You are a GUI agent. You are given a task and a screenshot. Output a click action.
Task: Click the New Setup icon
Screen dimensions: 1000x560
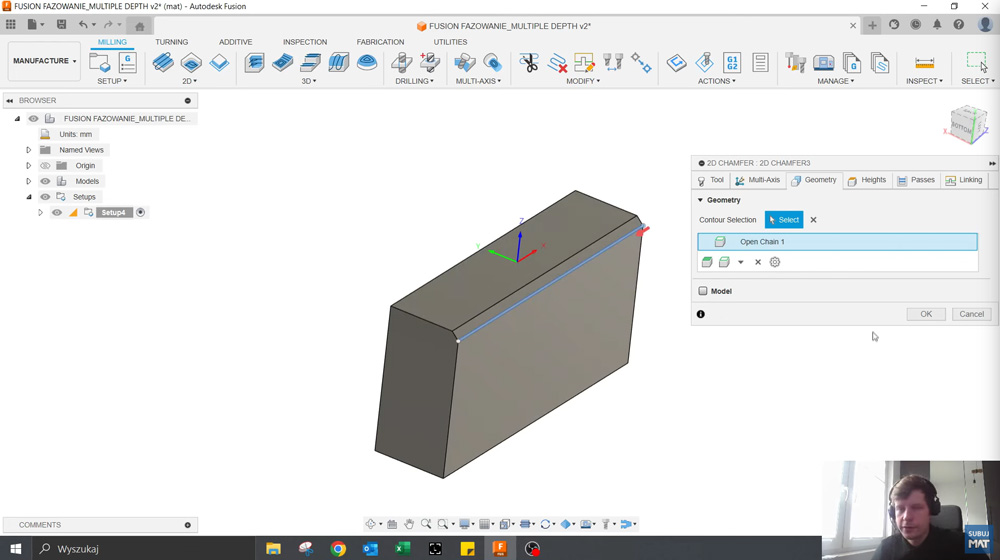pos(100,63)
